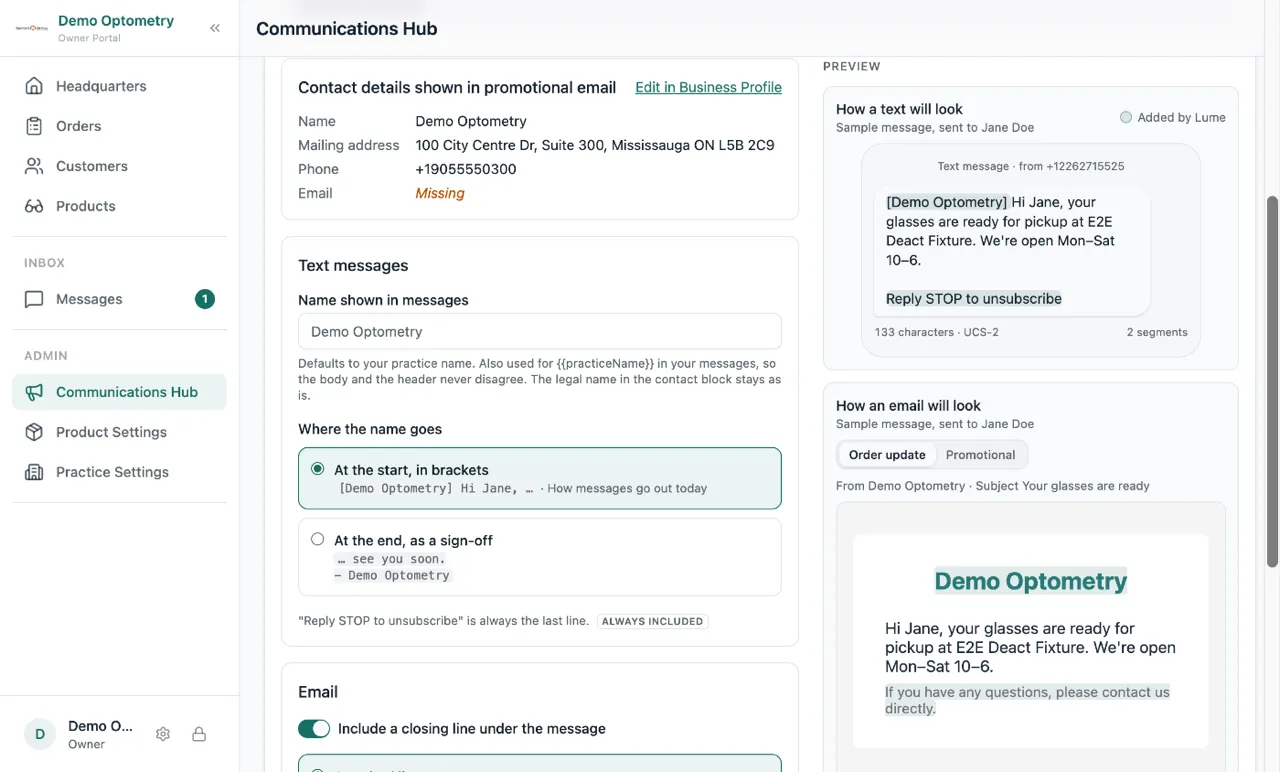Click the Communications Hub megaphone icon
1280x772 pixels.
tap(34, 392)
